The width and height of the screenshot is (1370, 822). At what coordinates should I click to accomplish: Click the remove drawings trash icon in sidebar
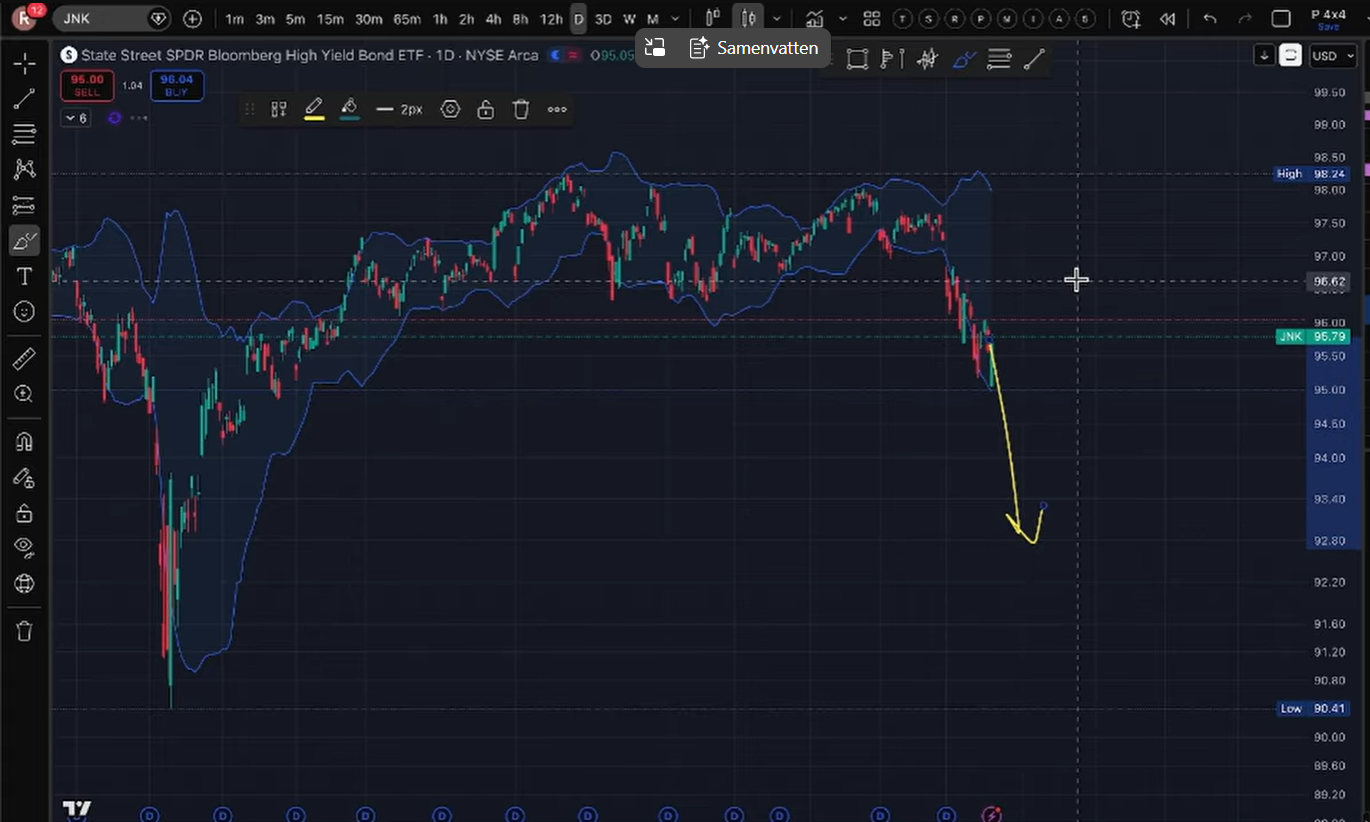pos(25,631)
